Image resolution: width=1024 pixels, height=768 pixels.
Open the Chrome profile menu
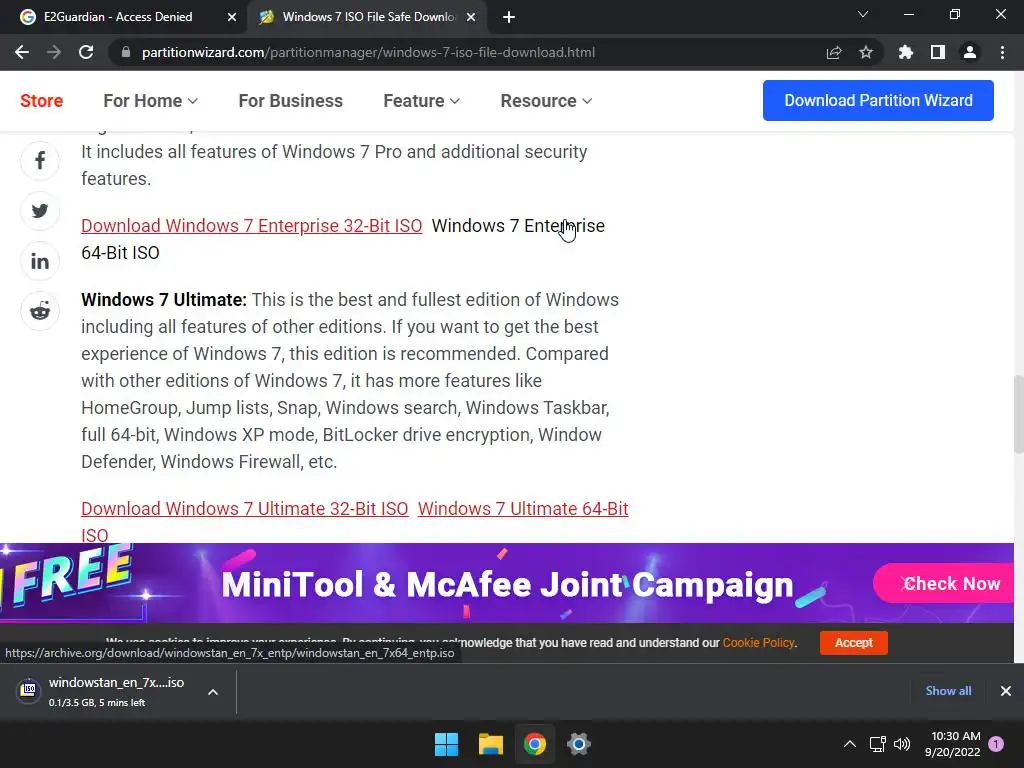click(x=970, y=52)
